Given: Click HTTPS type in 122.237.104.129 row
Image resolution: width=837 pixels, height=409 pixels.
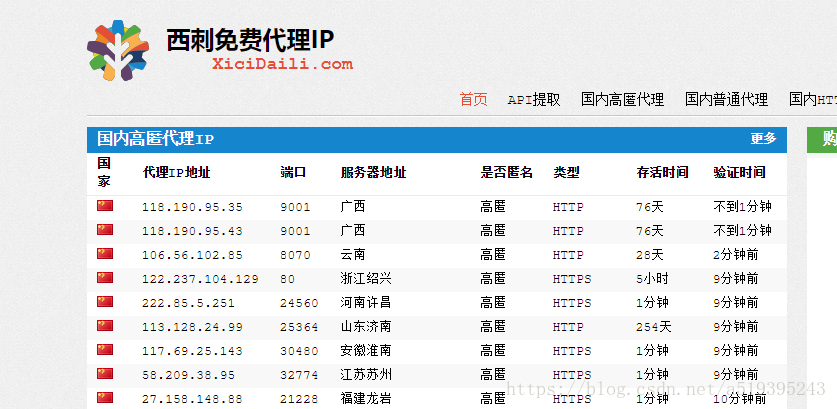Looking at the screenshot, I should (572, 279).
